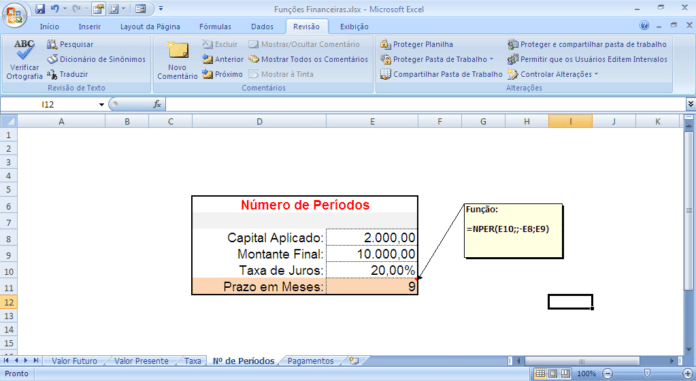
Task: Click Excluir comment button
Action: tap(220, 44)
